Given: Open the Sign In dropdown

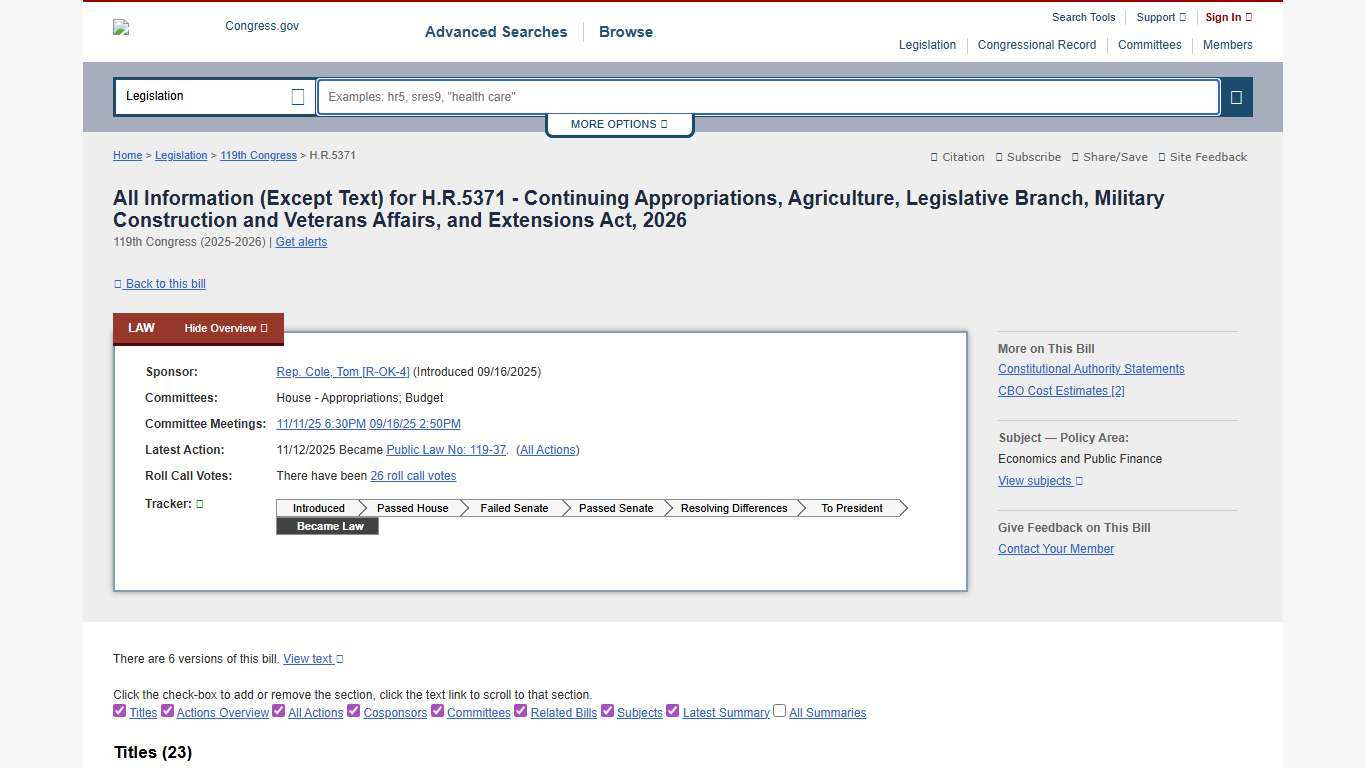Looking at the screenshot, I should click(1223, 17).
